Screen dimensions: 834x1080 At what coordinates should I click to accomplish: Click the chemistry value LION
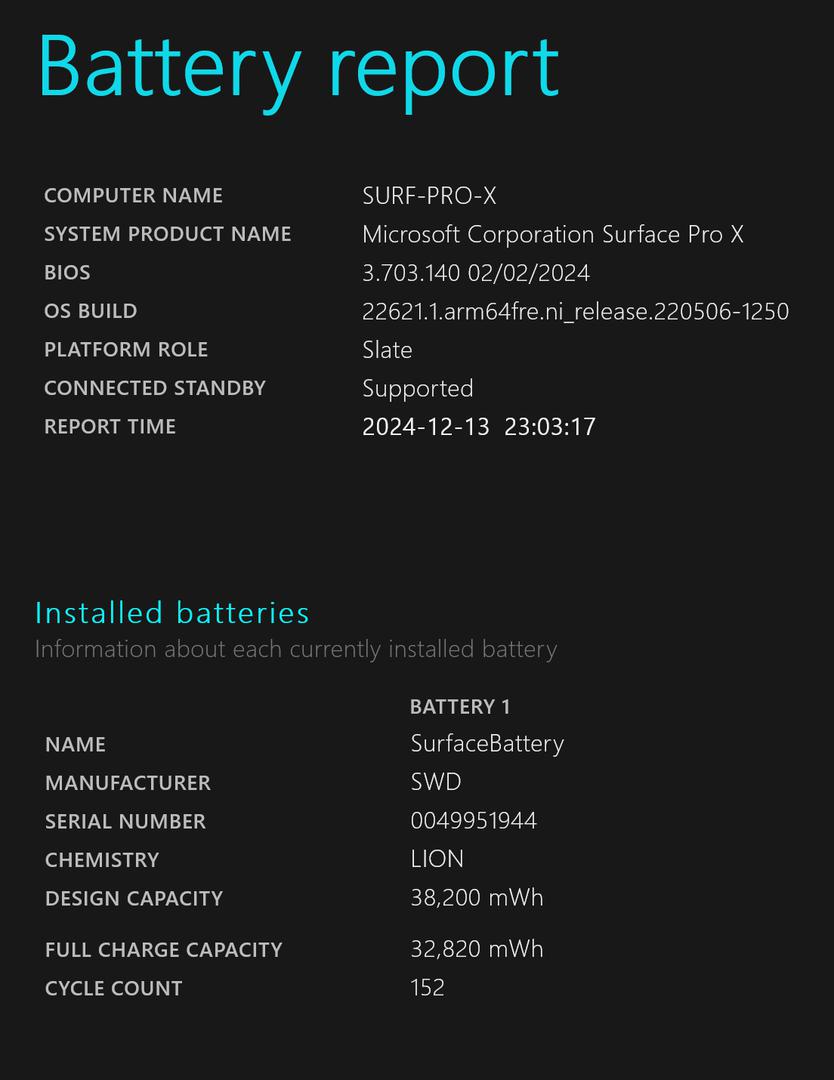coord(437,859)
